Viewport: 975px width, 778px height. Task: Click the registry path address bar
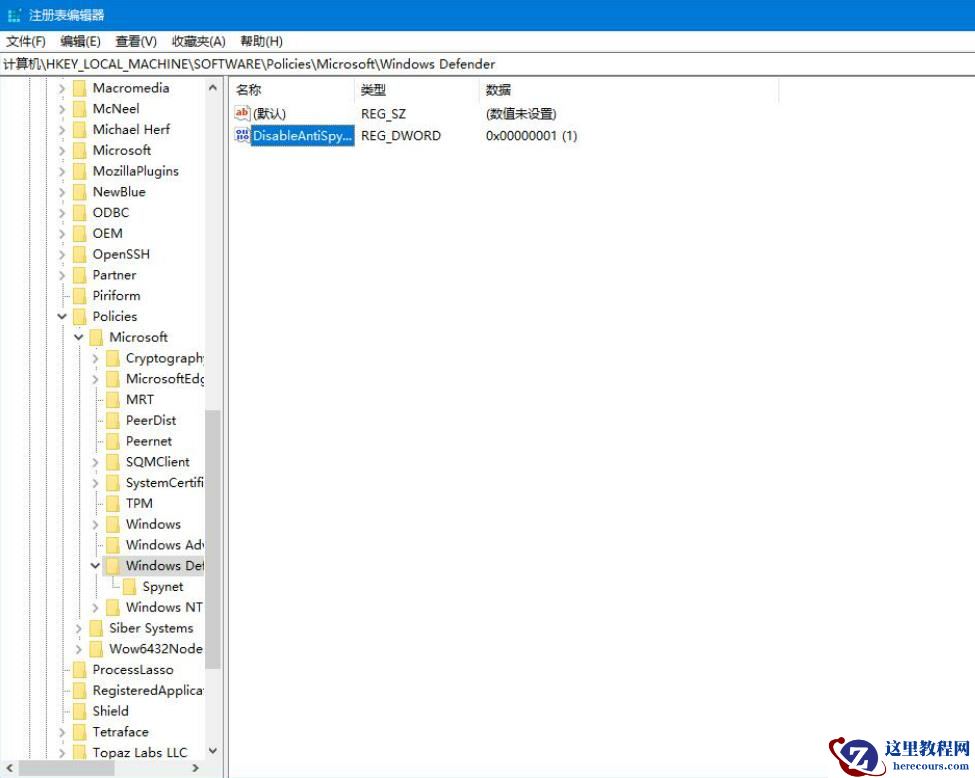(x=300, y=63)
